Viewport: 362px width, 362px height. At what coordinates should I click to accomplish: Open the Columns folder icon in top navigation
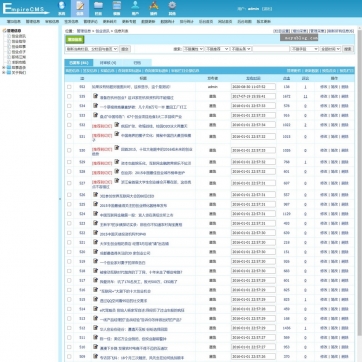click(98, 8)
